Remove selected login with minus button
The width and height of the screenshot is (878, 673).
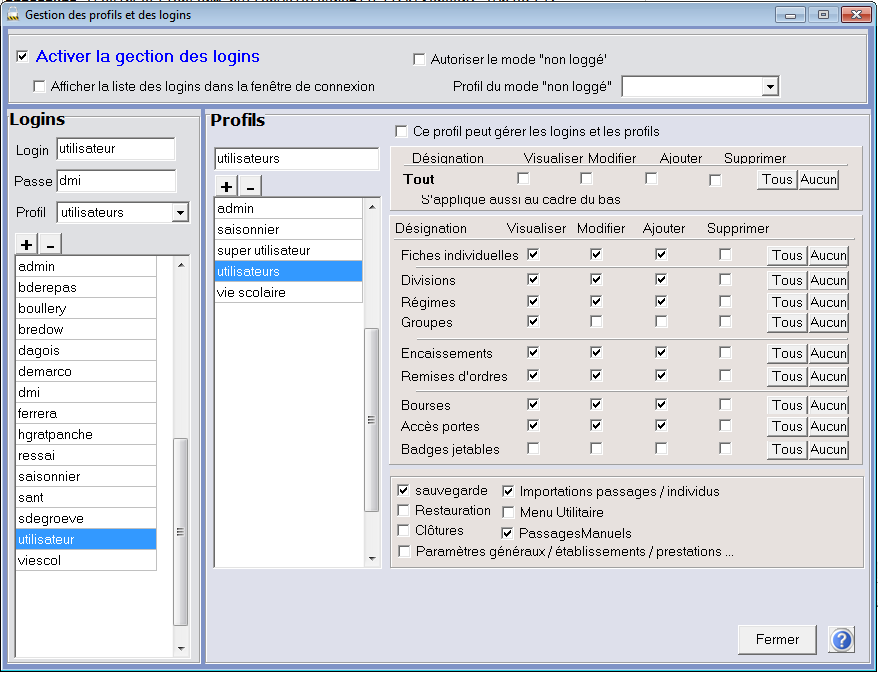tap(50, 244)
